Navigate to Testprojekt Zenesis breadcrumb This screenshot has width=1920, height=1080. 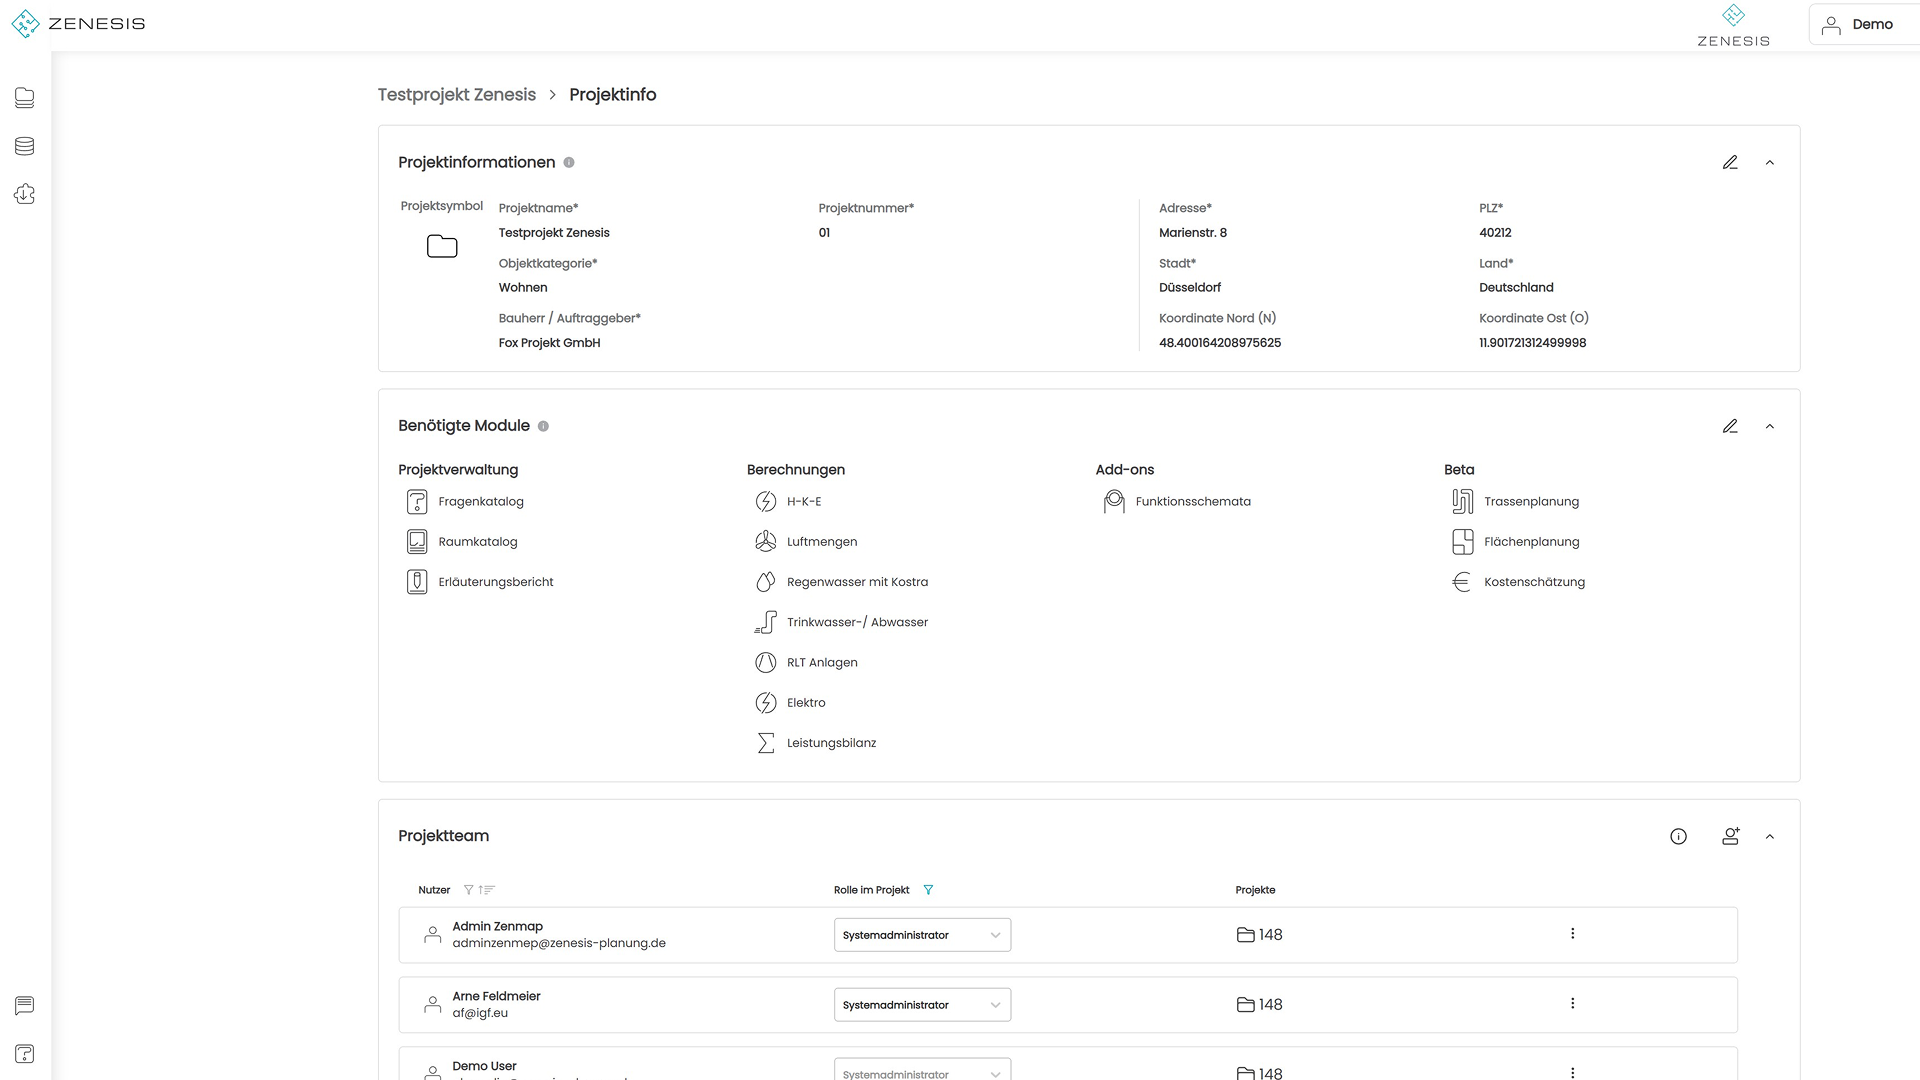tap(456, 94)
